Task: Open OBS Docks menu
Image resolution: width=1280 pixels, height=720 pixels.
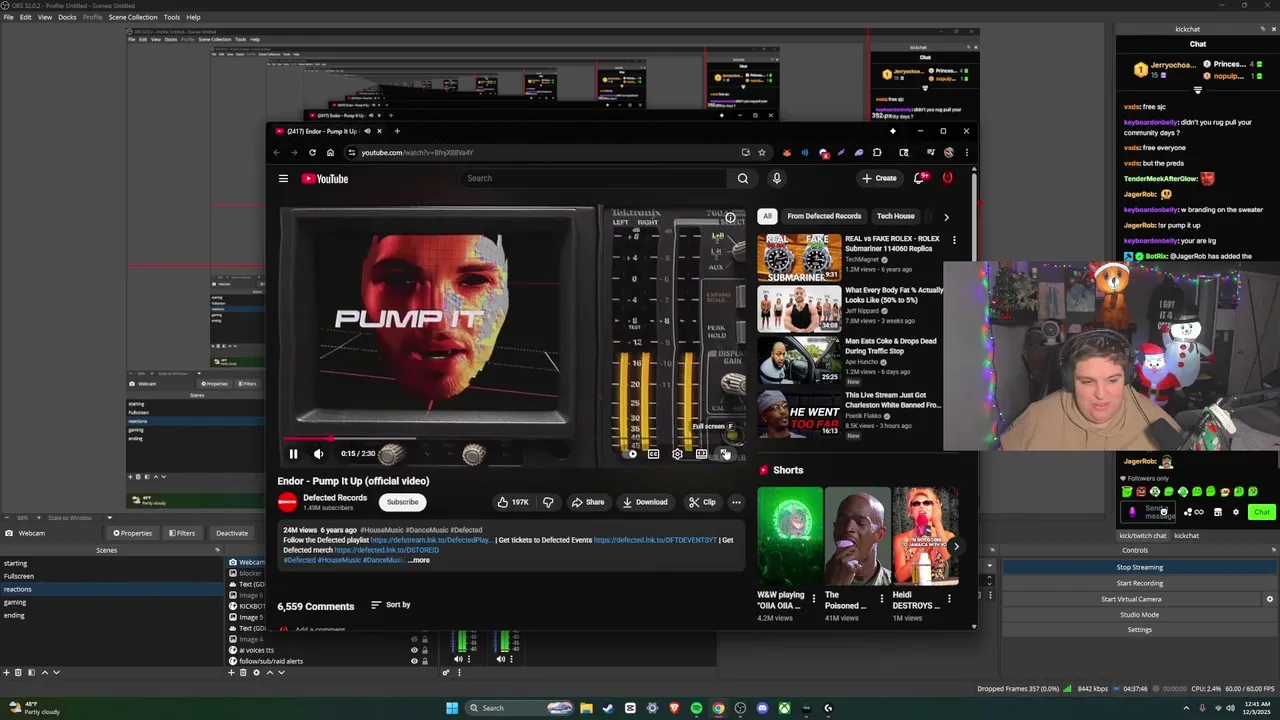Action: pos(67,17)
